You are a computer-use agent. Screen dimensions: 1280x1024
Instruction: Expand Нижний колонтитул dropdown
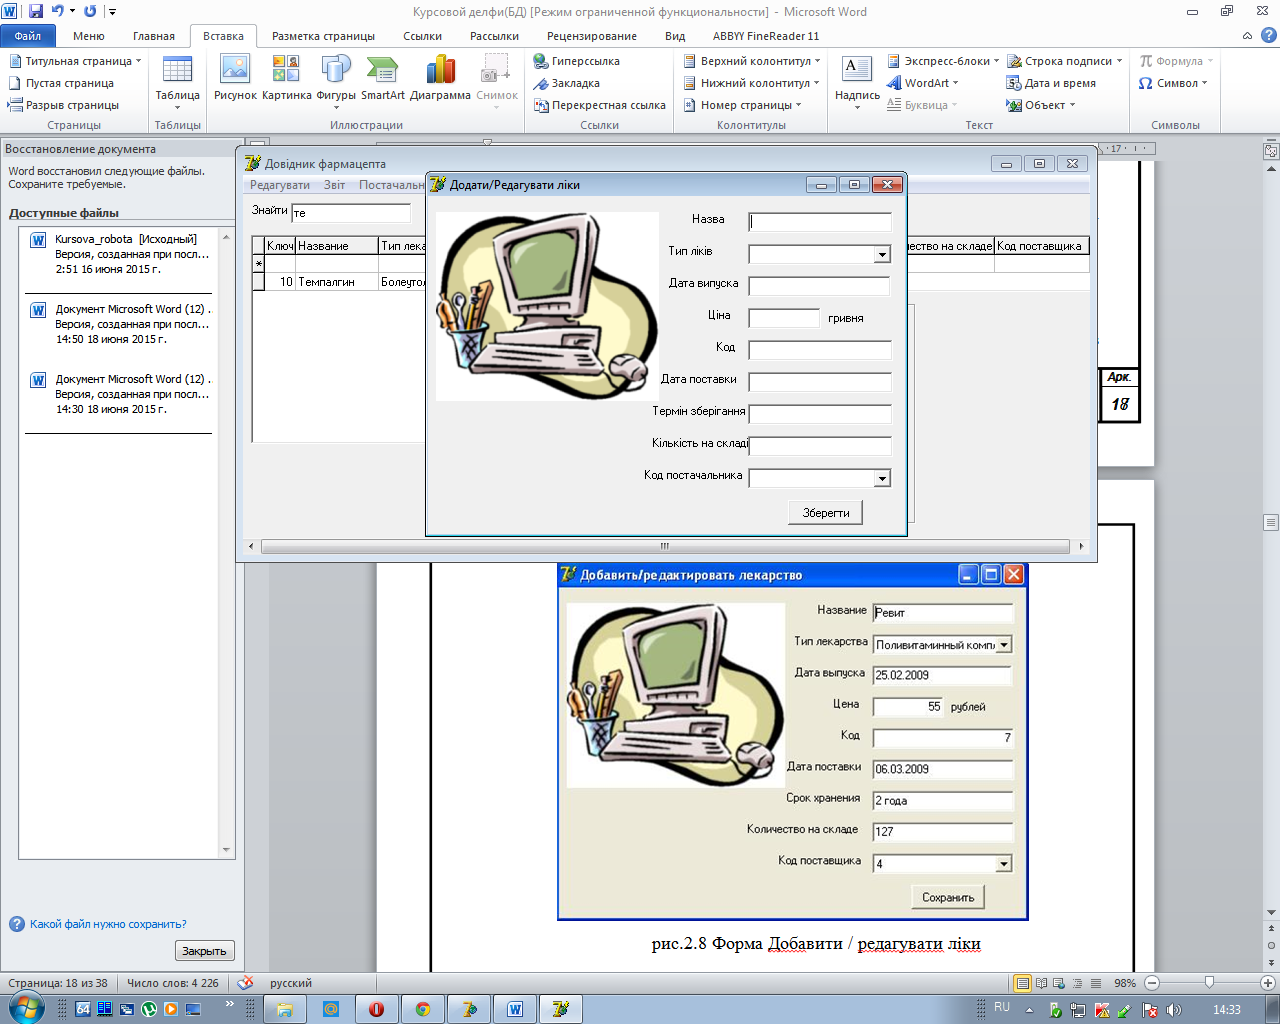coord(816,83)
